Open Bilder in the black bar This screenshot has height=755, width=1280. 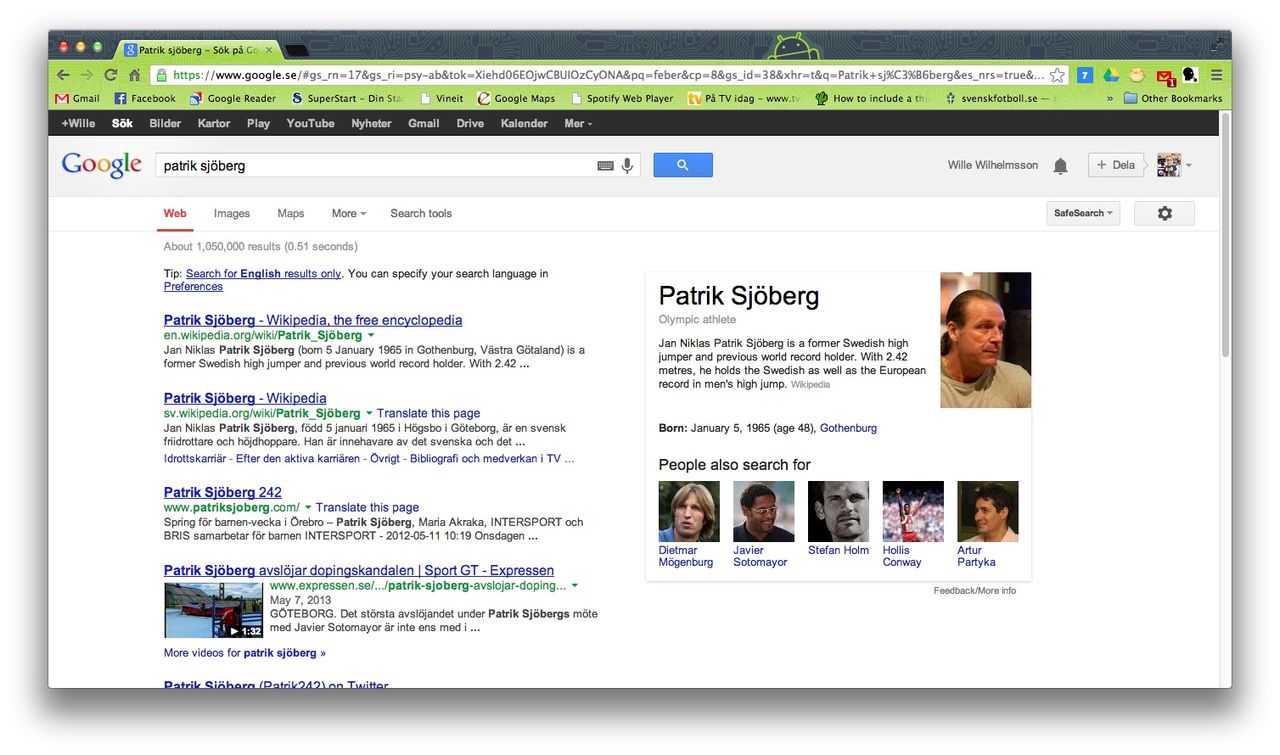pyautogui.click(x=165, y=123)
